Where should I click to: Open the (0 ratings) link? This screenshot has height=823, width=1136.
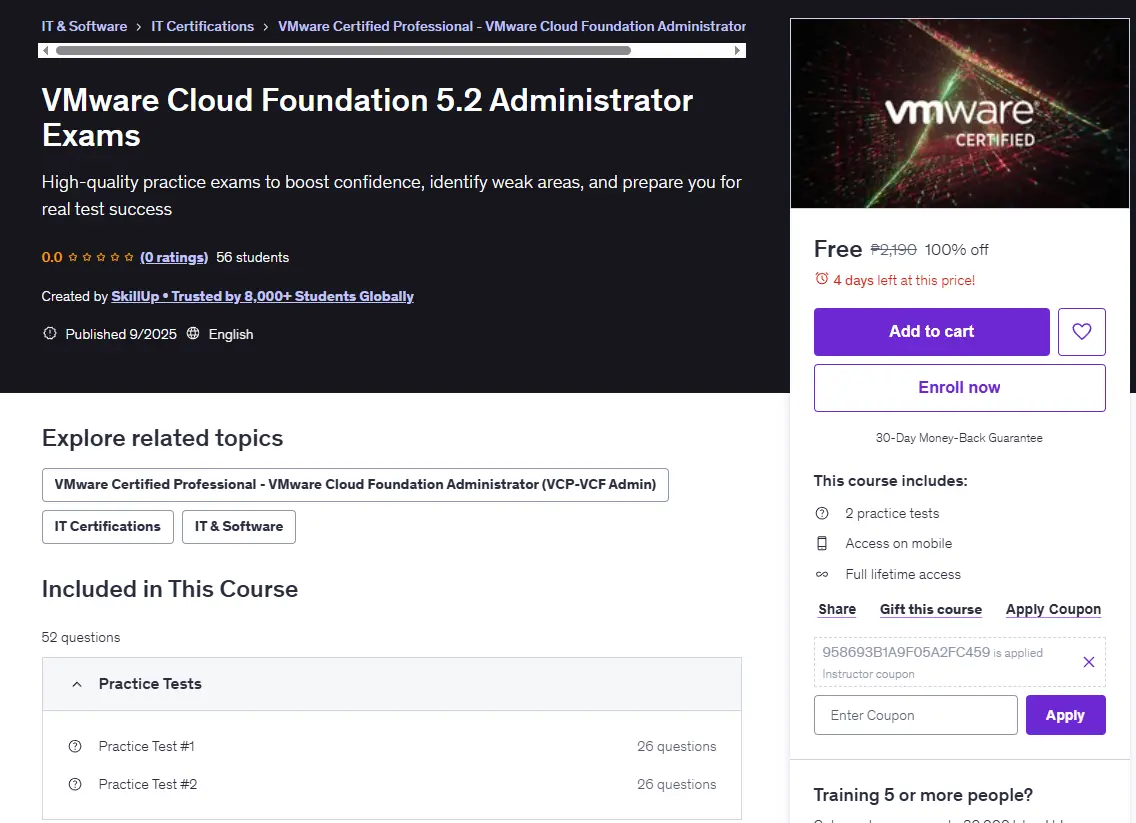(x=174, y=257)
